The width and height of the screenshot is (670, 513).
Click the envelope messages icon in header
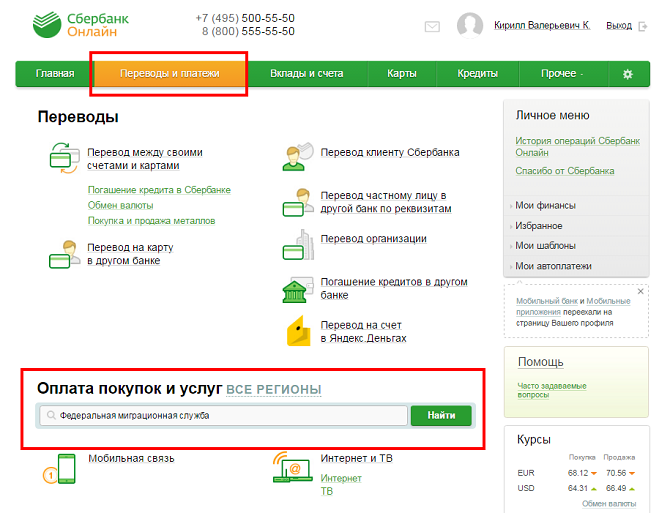coord(432,26)
